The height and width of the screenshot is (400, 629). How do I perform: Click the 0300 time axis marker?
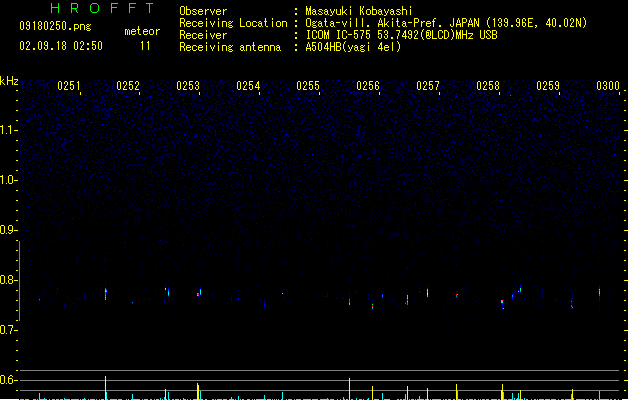pyautogui.click(x=608, y=86)
